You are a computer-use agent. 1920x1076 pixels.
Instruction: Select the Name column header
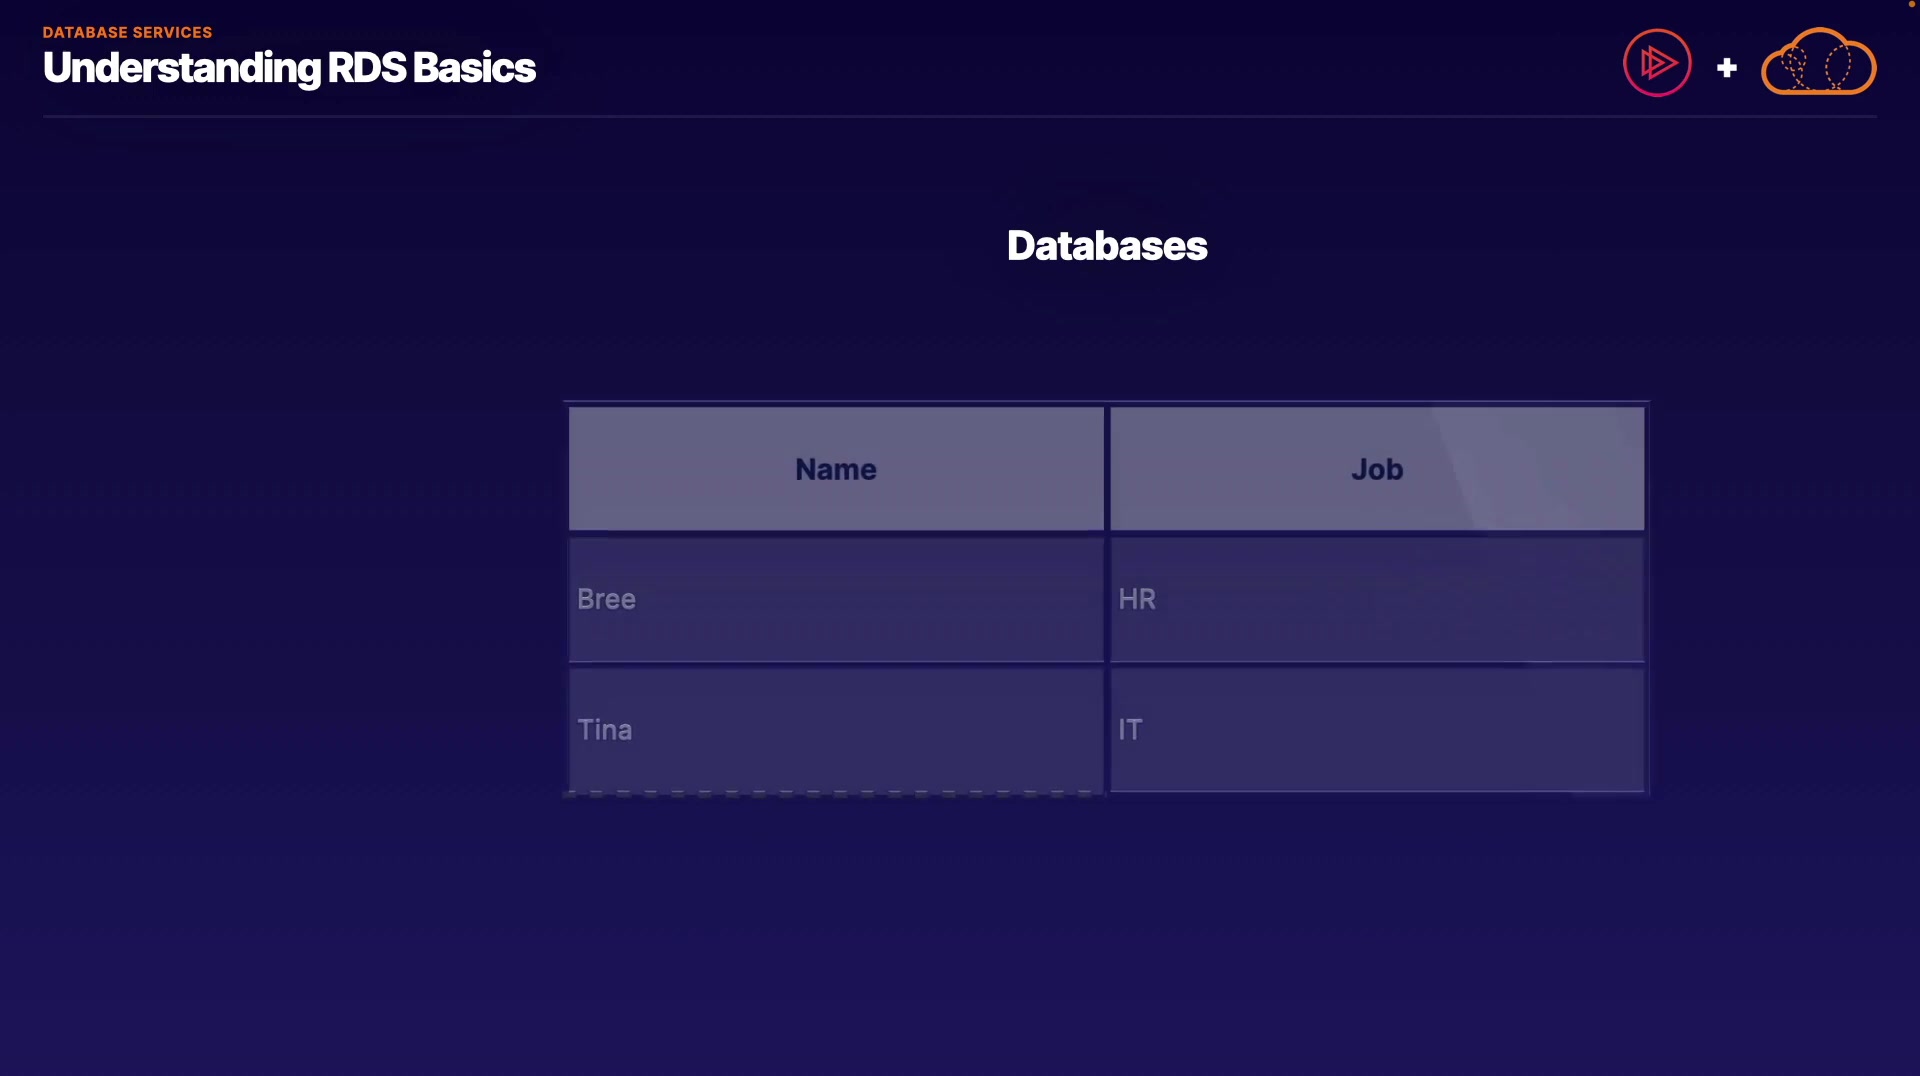click(836, 469)
